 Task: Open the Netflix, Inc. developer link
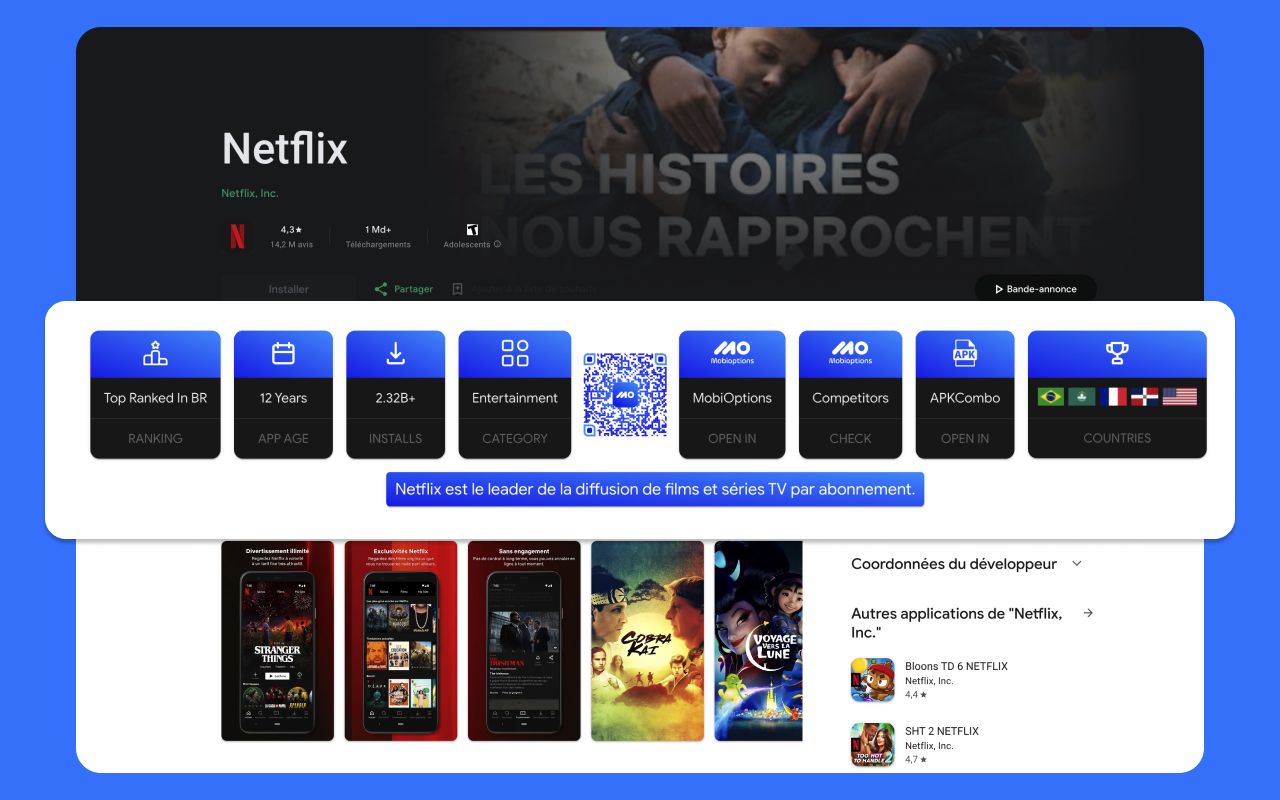click(250, 193)
